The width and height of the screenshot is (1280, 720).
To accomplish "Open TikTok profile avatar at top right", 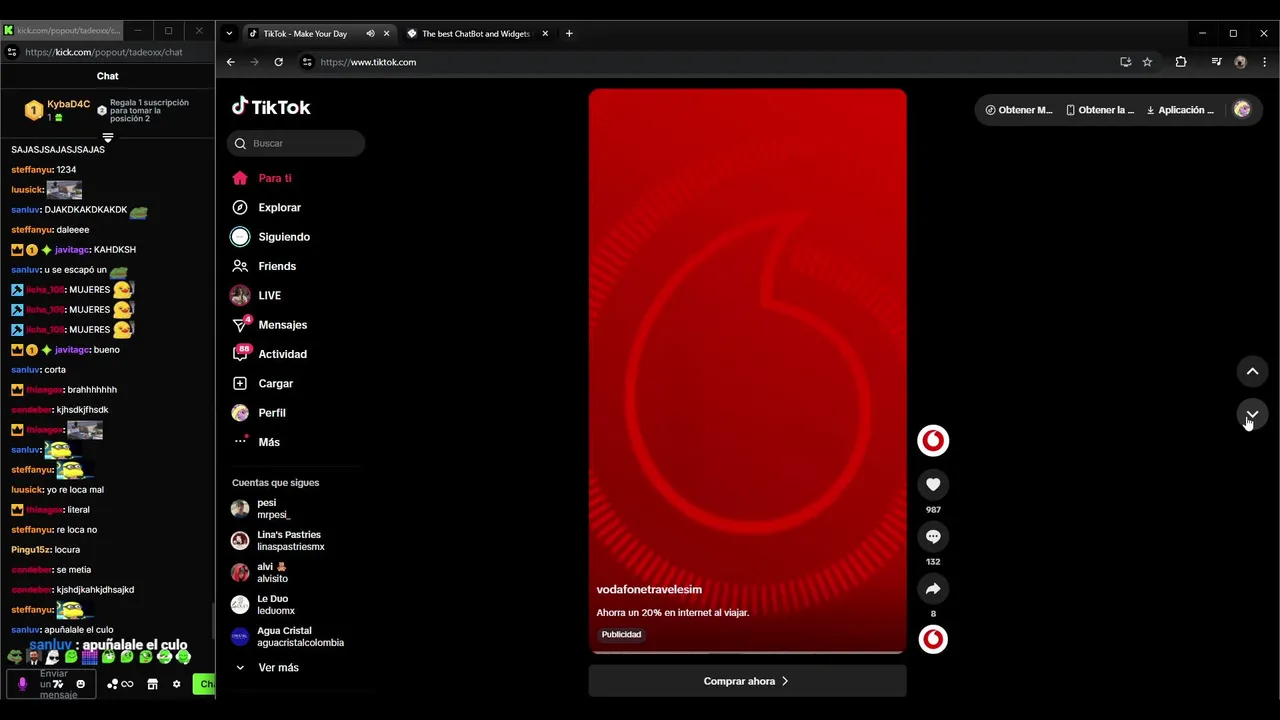I will pyautogui.click(x=1242, y=110).
